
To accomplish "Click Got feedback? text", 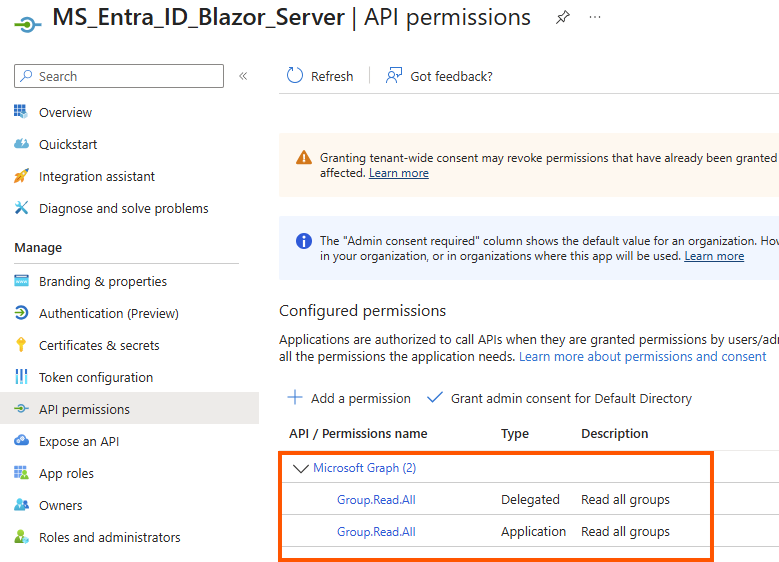I will coord(451,77).
